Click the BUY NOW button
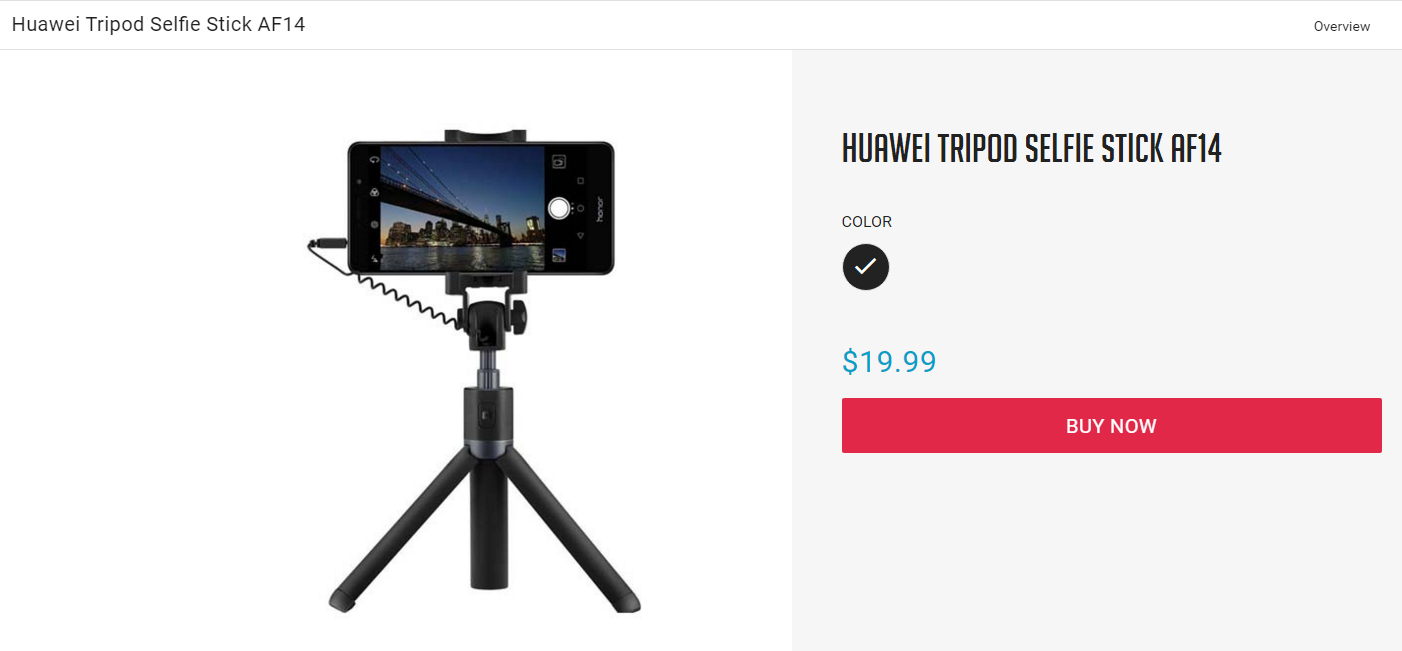This screenshot has width=1402, height=651. [x=1112, y=426]
